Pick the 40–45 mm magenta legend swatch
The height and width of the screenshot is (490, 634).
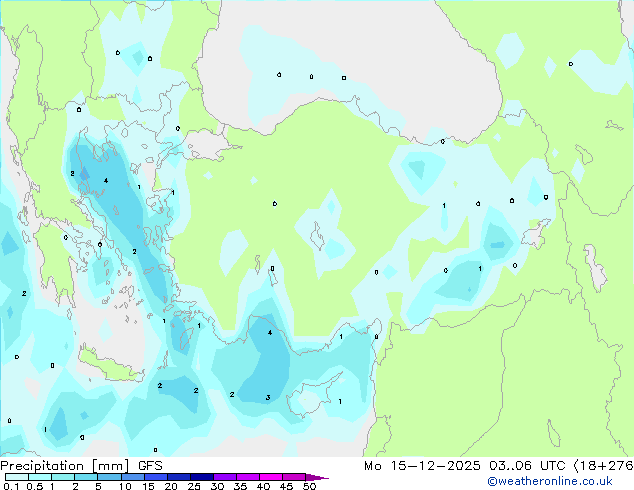271,477
